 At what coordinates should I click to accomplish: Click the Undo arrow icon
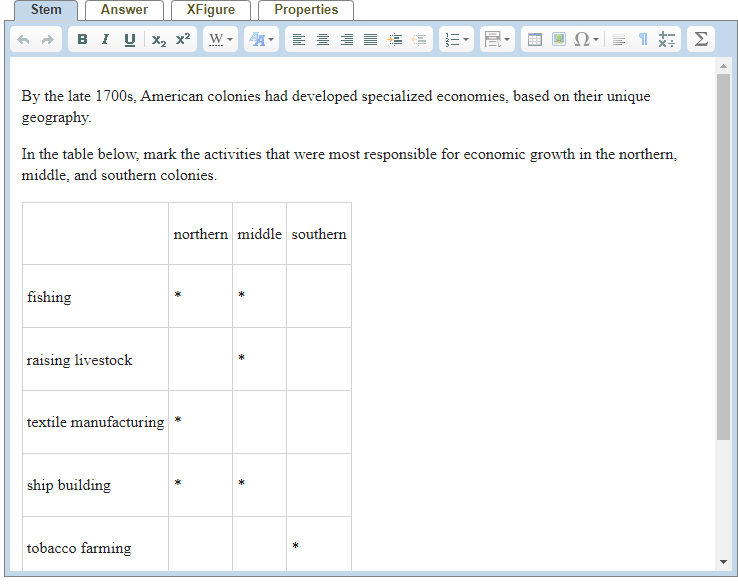point(23,40)
